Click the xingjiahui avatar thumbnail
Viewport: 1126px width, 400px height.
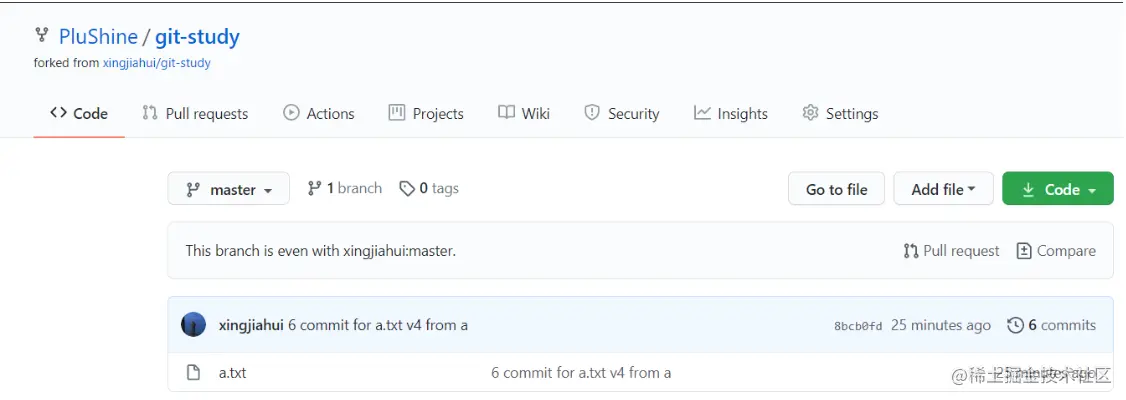[193, 325]
